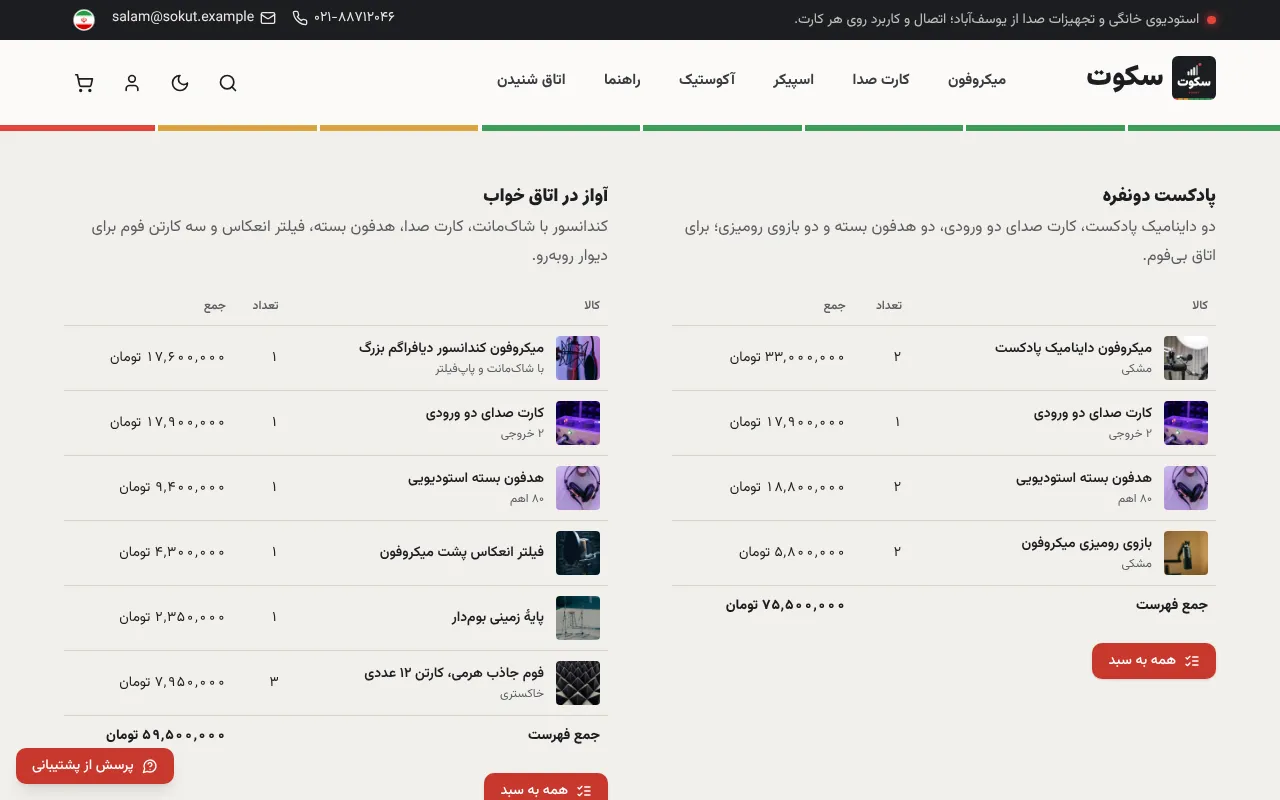The height and width of the screenshot is (800, 1280).
Task: Click the envelope email icon
Action: (x=268, y=18)
